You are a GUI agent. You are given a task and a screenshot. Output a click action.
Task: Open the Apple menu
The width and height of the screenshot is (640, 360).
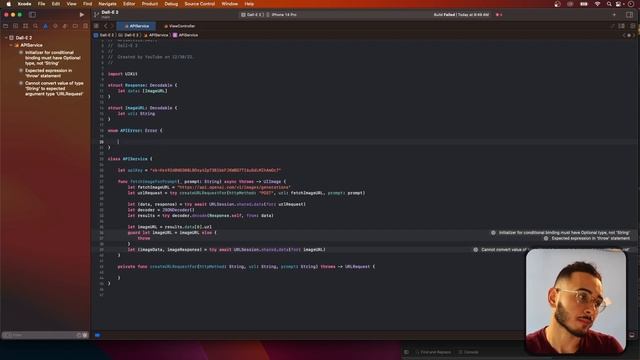click(x=9, y=4)
